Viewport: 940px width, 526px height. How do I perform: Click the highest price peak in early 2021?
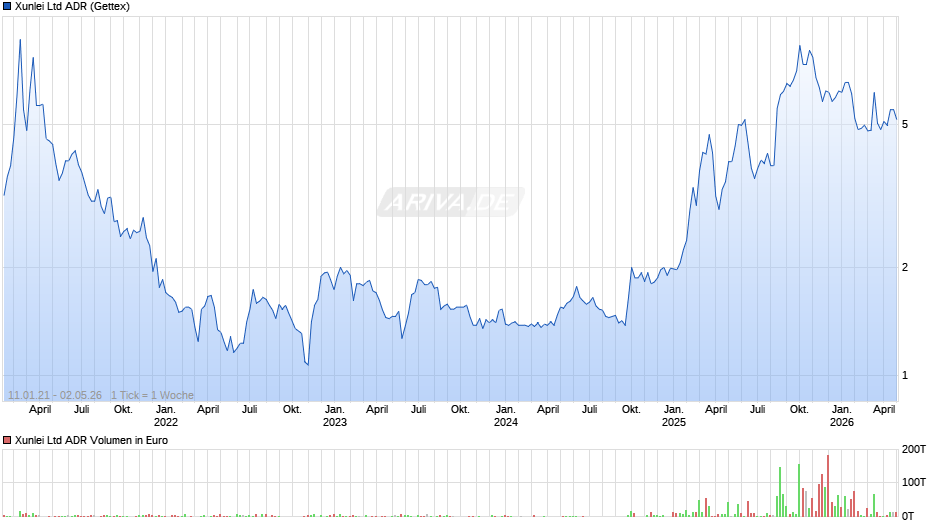20,40
